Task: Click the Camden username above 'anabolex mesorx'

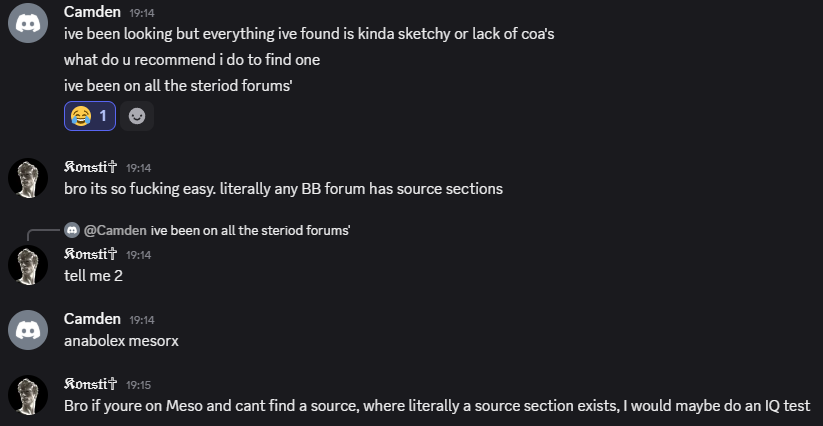Action: coord(92,319)
